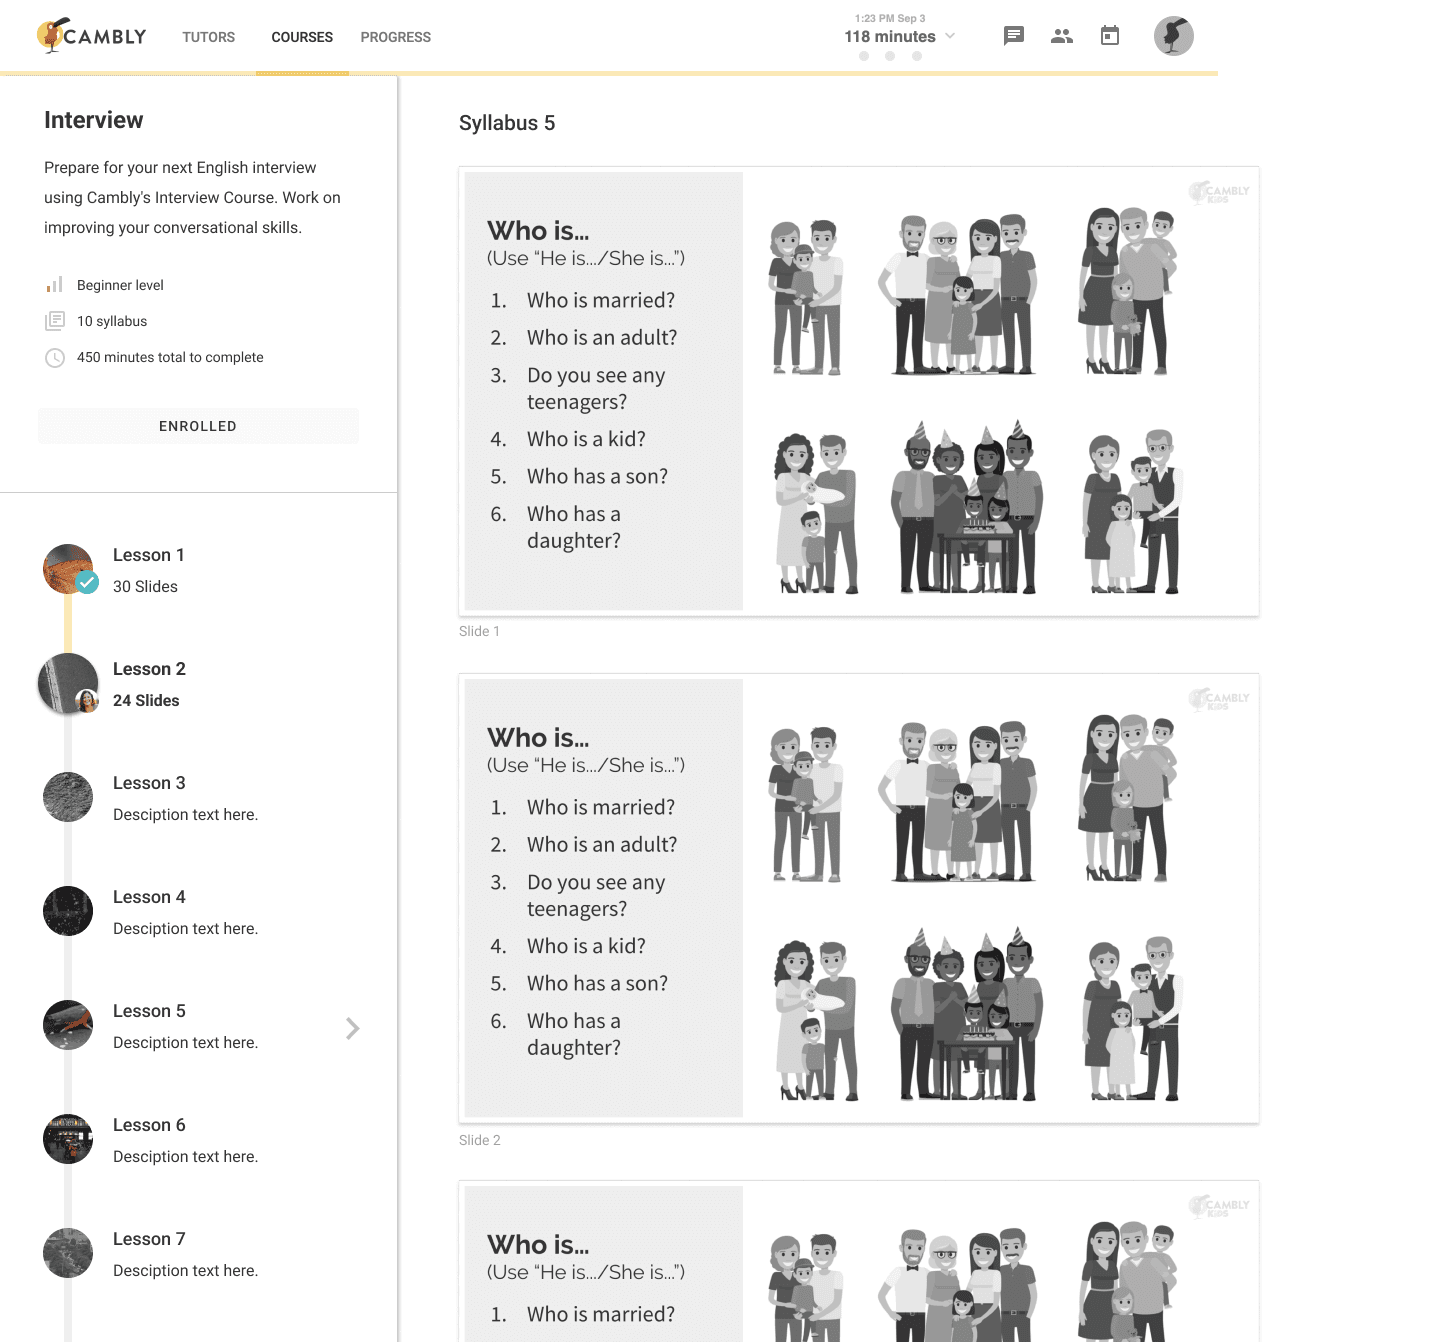Viewport: 1440px width, 1342px height.
Task: Select the Lesson 4 title
Action: click(x=149, y=897)
